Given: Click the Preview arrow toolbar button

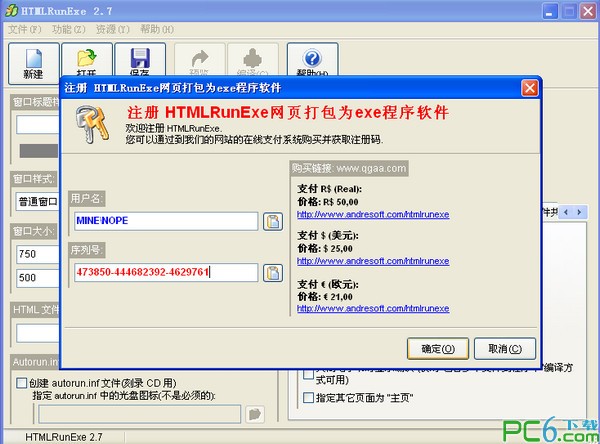Looking at the screenshot, I should pyautogui.click(x=200, y=60).
